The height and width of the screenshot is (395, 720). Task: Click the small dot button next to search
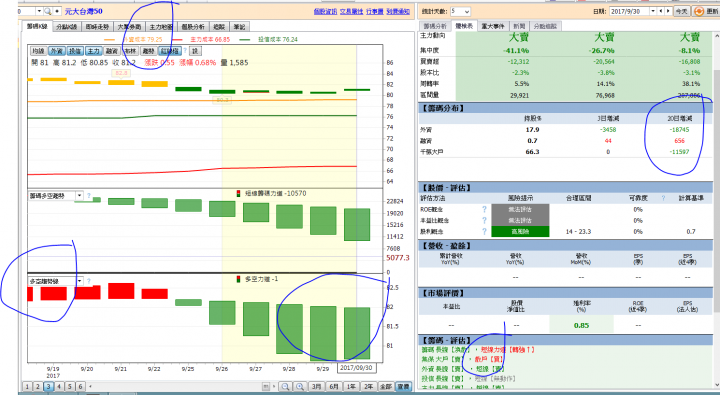coord(57,11)
